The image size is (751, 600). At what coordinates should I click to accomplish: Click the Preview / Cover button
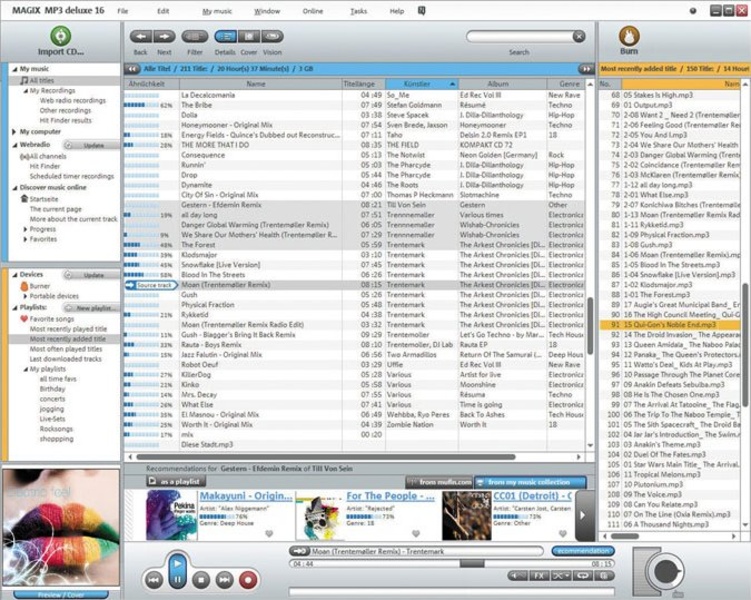[x=60, y=595]
